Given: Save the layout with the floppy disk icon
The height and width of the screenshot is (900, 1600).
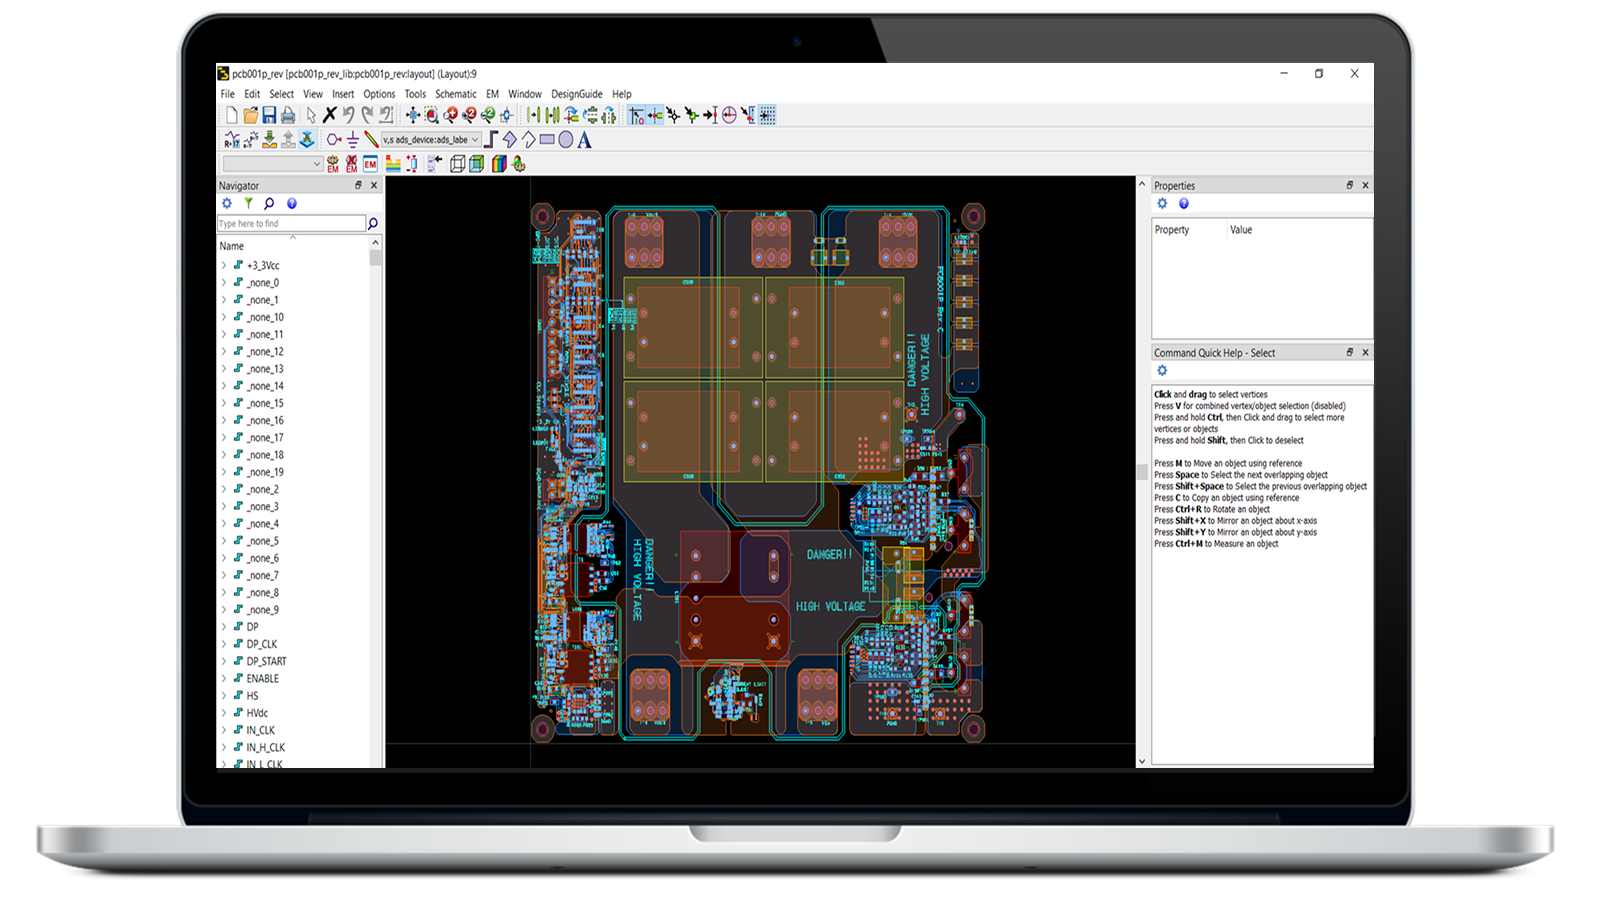Looking at the screenshot, I should pyautogui.click(x=269, y=115).
